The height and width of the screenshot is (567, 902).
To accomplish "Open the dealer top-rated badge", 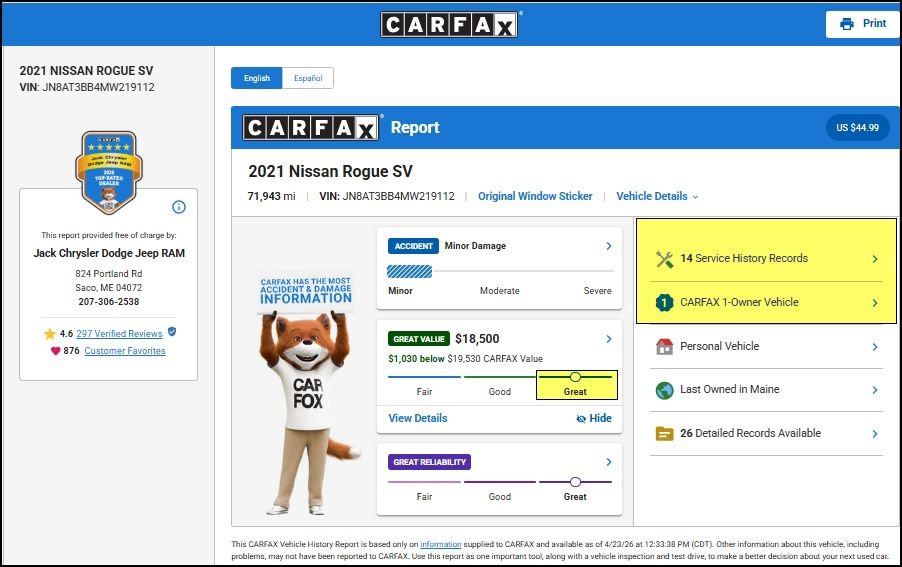I will point(109,173).
